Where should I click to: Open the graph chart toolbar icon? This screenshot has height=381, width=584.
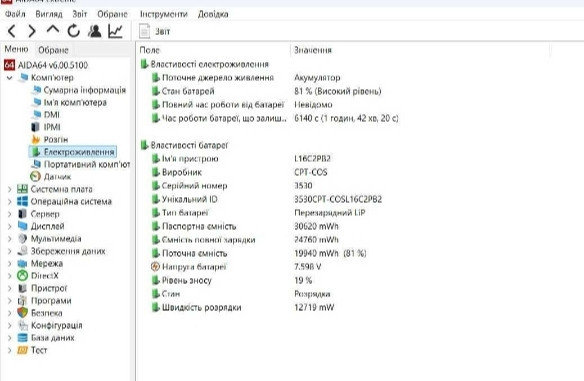(115, 31)
